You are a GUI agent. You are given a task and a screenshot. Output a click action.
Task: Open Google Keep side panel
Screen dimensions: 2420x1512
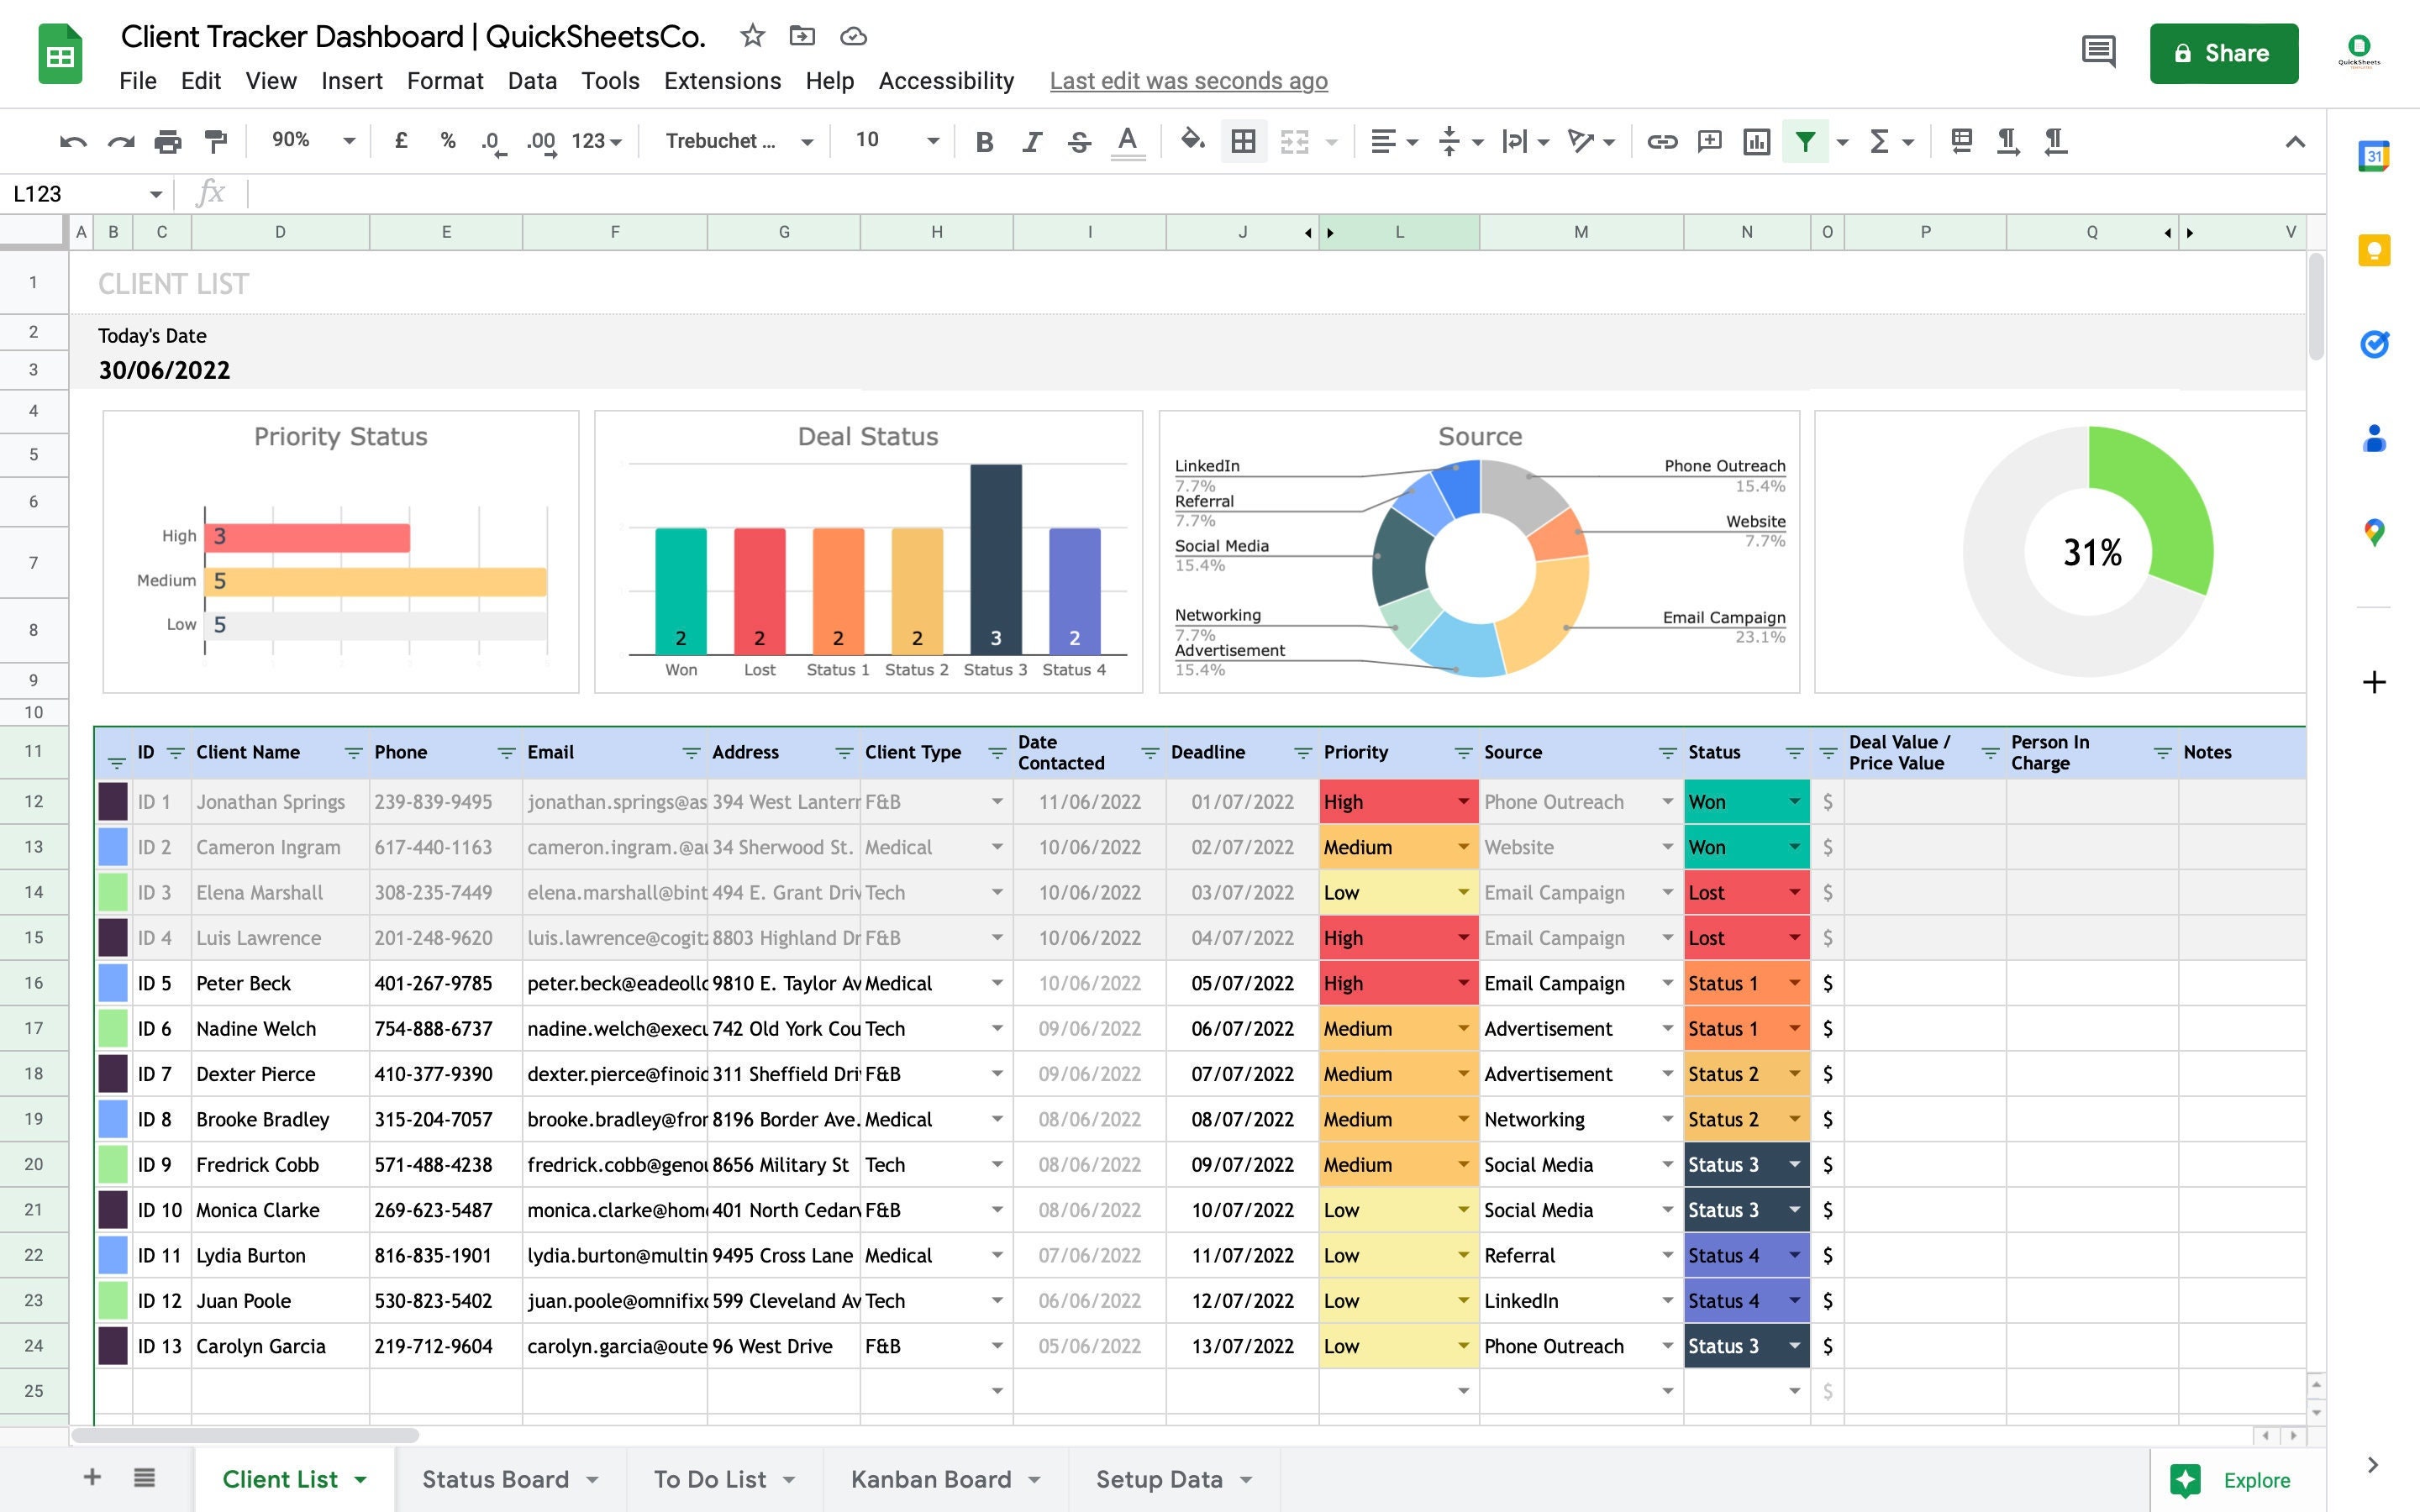click(2374, 250)
